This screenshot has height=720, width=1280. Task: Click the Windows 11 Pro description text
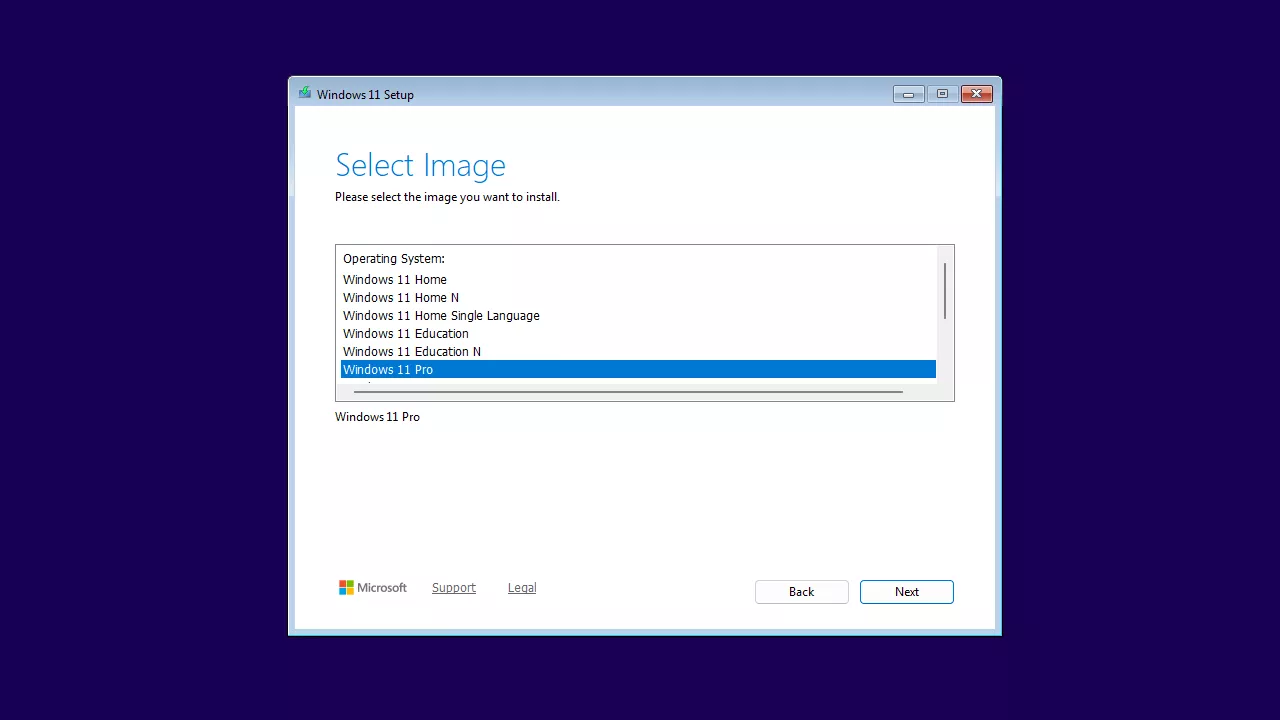(377, 416)
